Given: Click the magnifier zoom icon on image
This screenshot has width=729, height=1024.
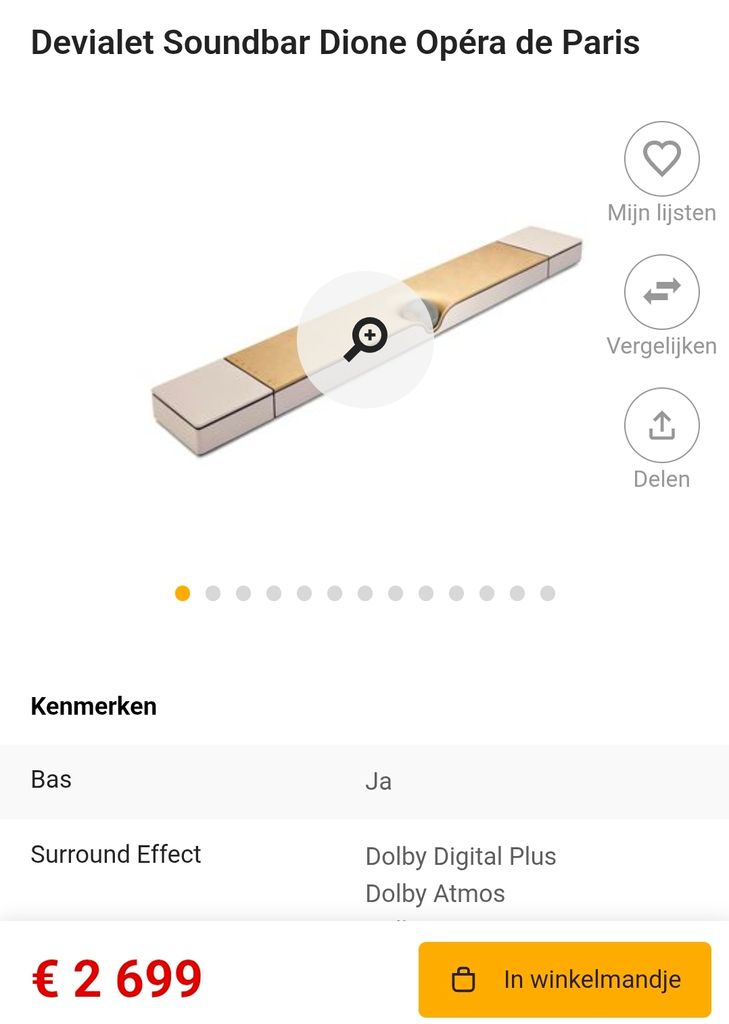Looking at the screenshot, I should click(x=365, y=339).
